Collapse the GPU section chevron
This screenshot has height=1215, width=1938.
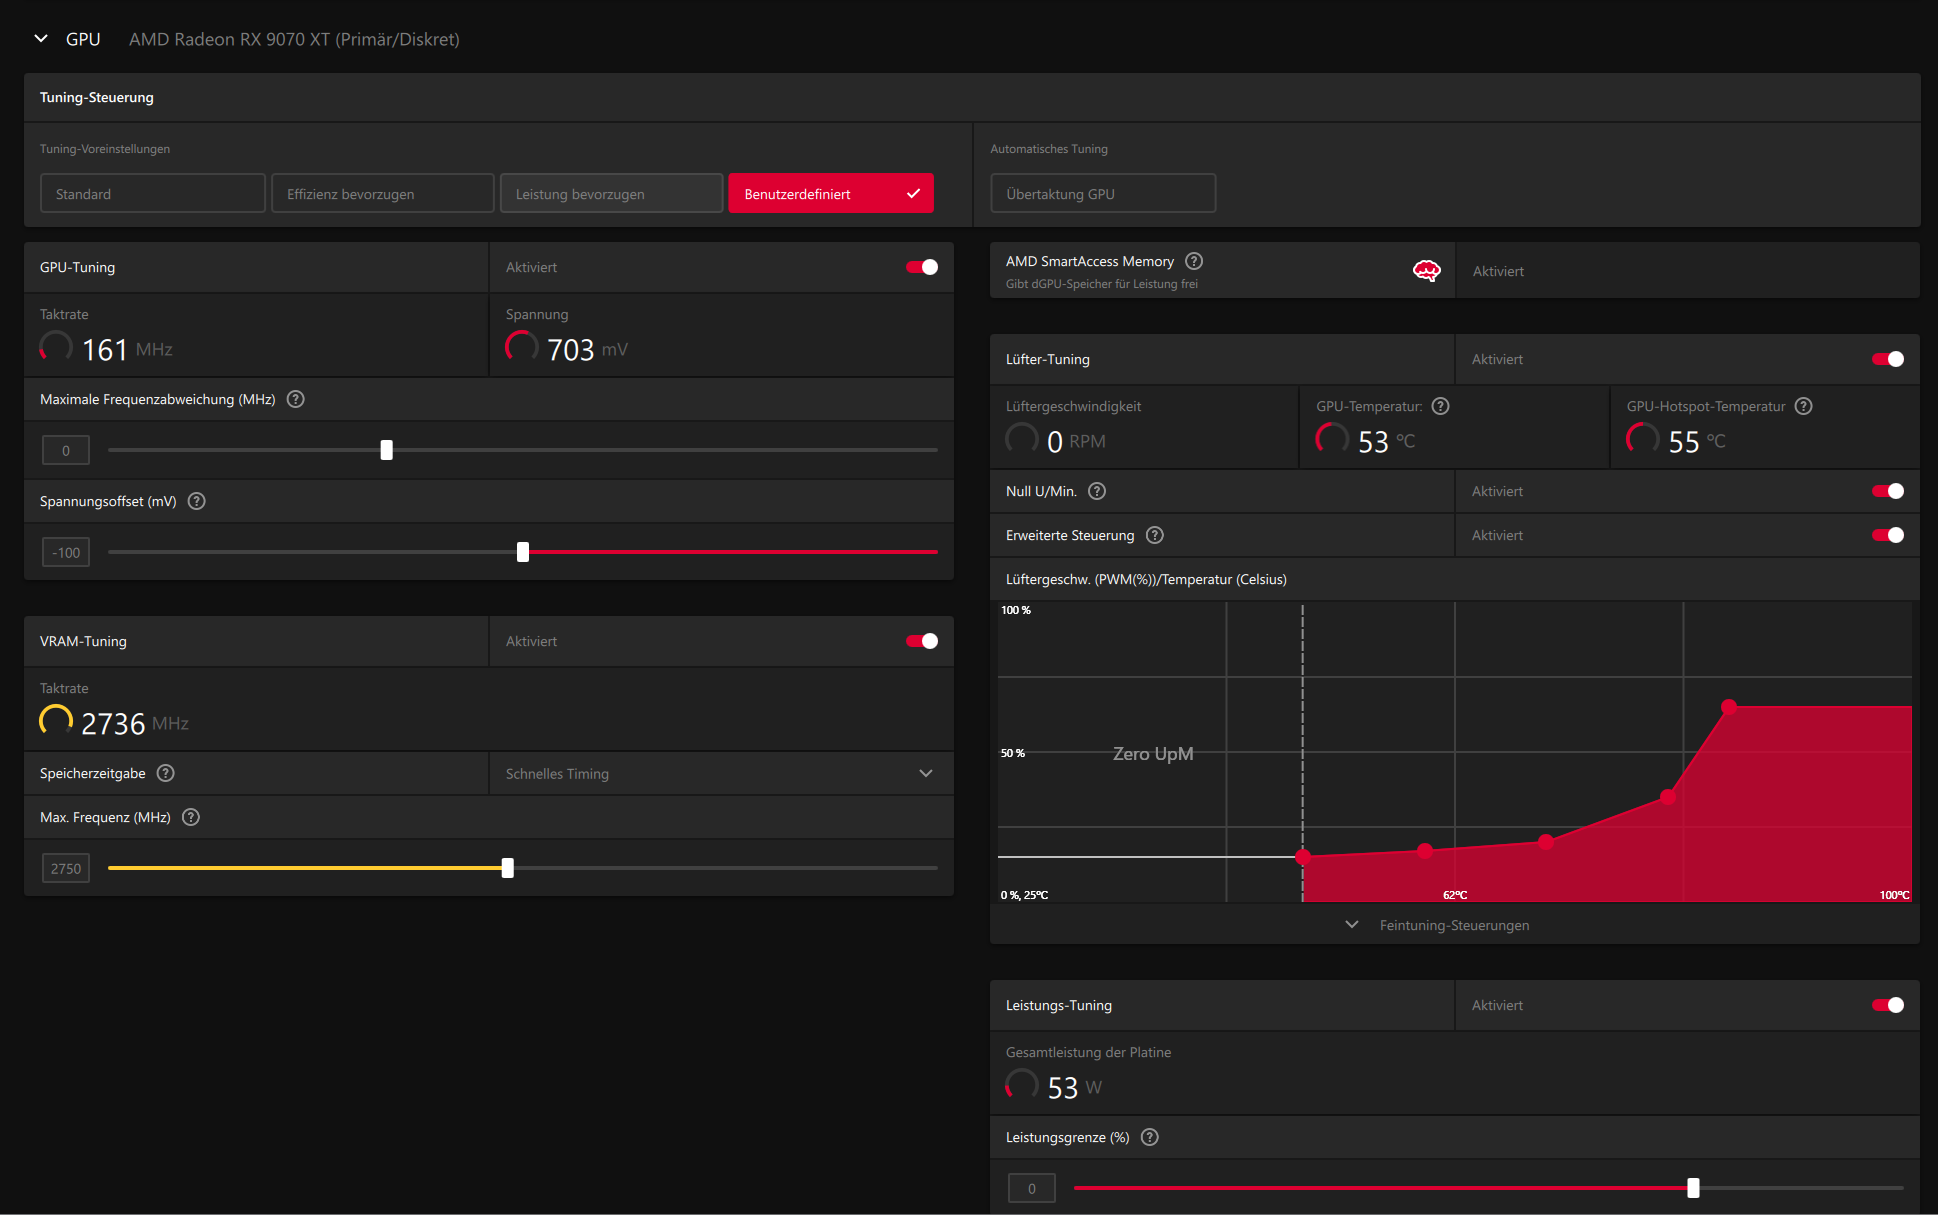[x=41, y=39]
